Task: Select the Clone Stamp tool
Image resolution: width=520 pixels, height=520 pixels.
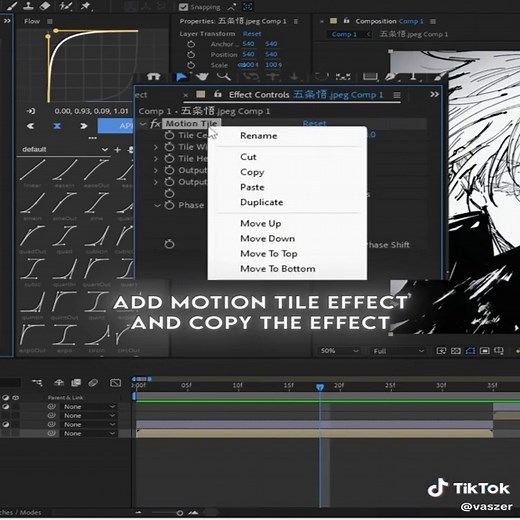Action: (28, 6)
